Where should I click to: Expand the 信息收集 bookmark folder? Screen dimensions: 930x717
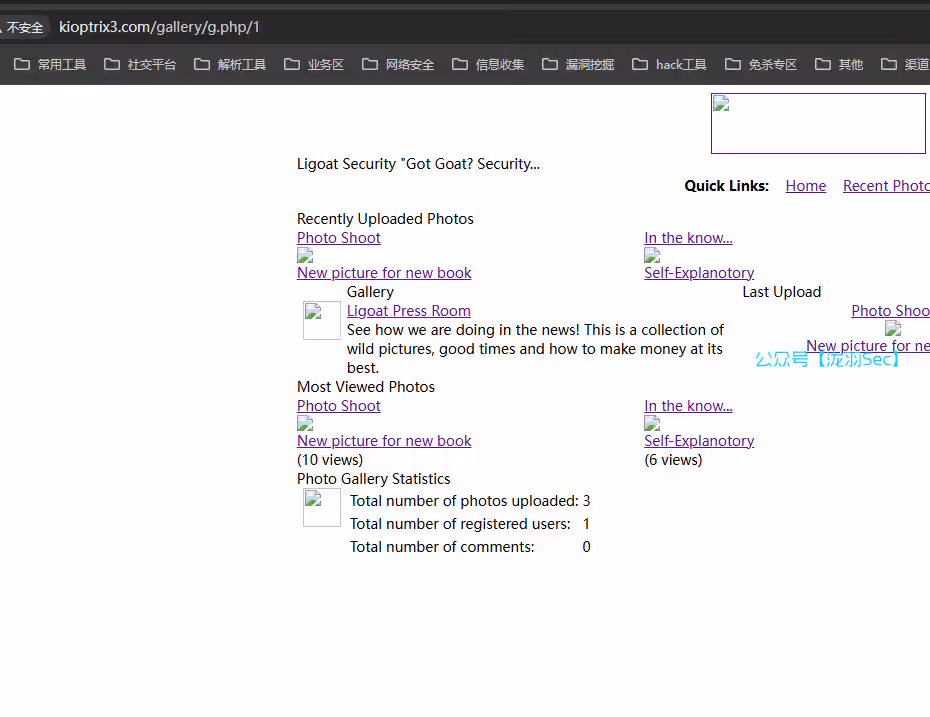[488, 65]
